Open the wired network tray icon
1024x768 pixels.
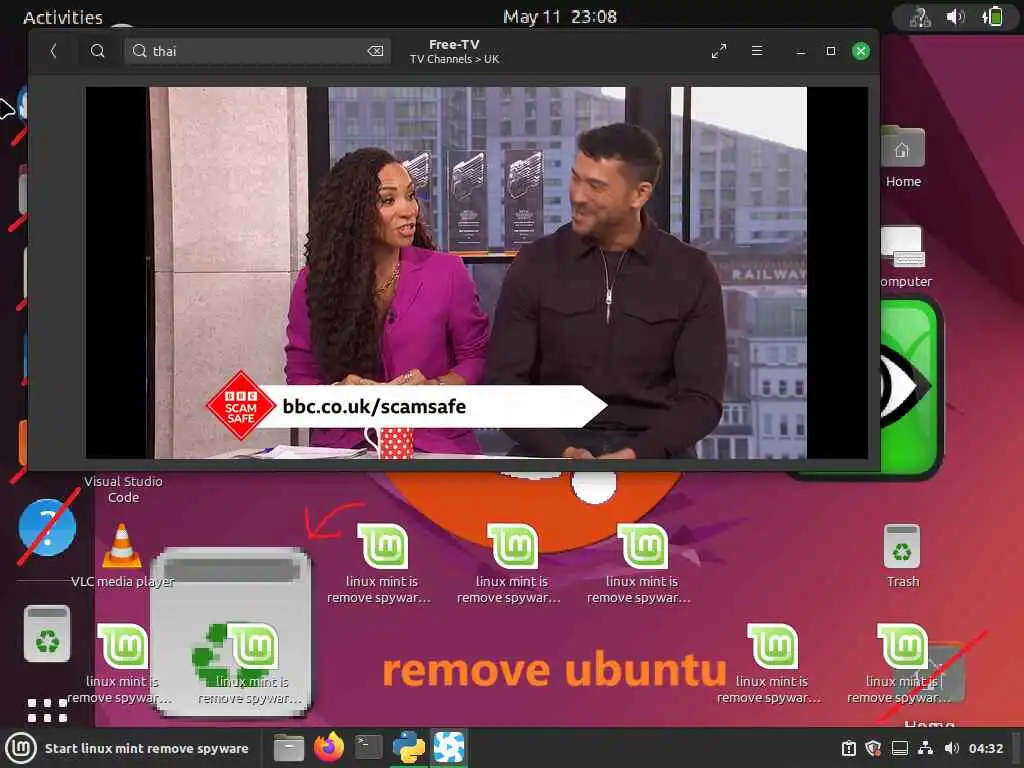(925, 748)
